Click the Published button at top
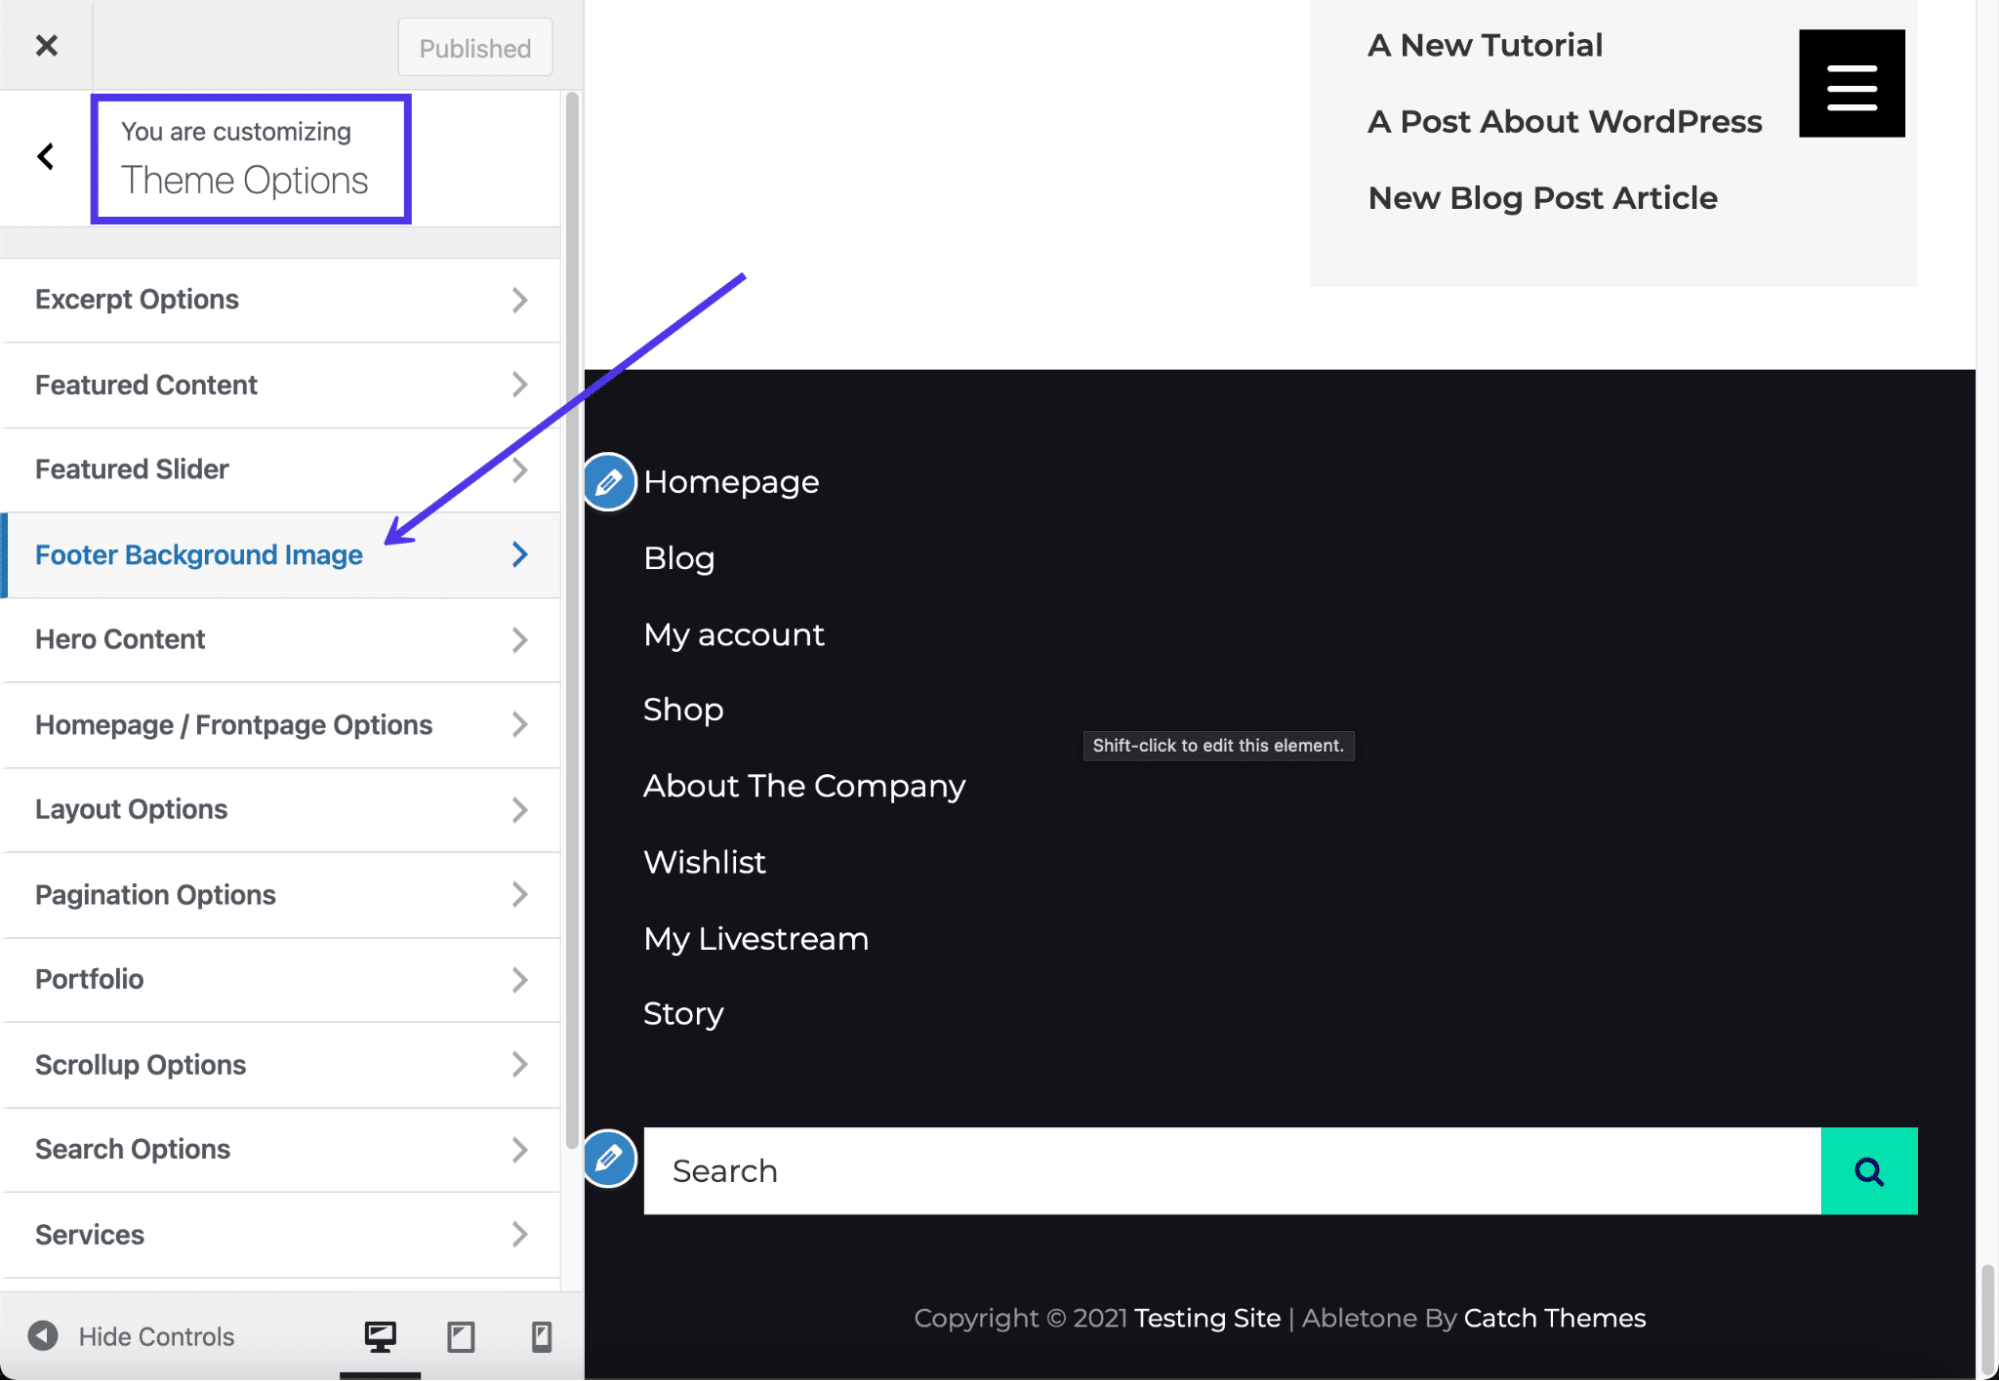 [x=475, y=47]
